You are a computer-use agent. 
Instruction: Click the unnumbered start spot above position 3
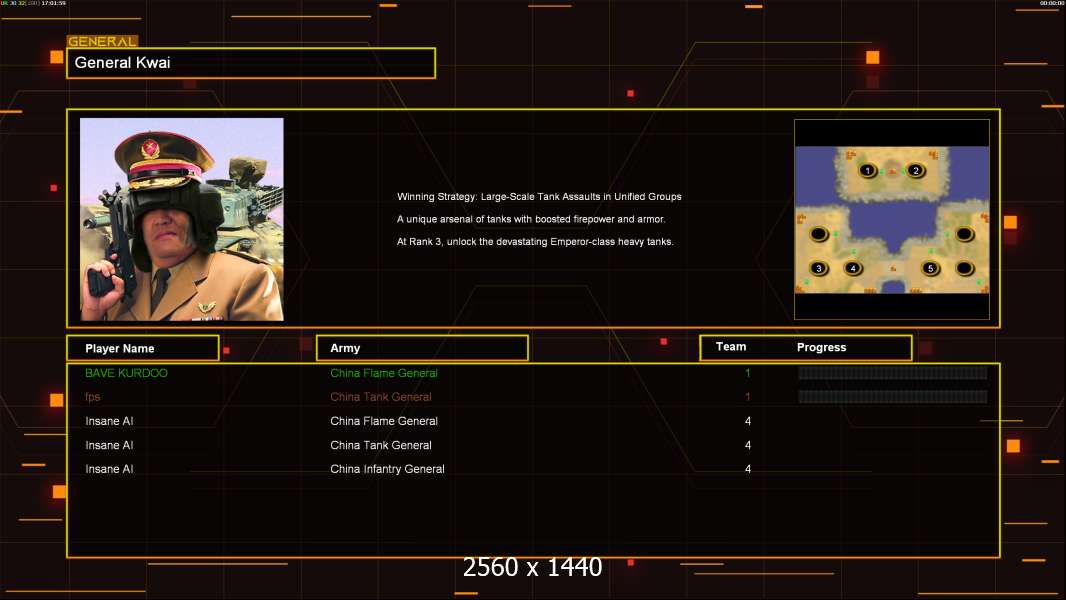[819, 234]
